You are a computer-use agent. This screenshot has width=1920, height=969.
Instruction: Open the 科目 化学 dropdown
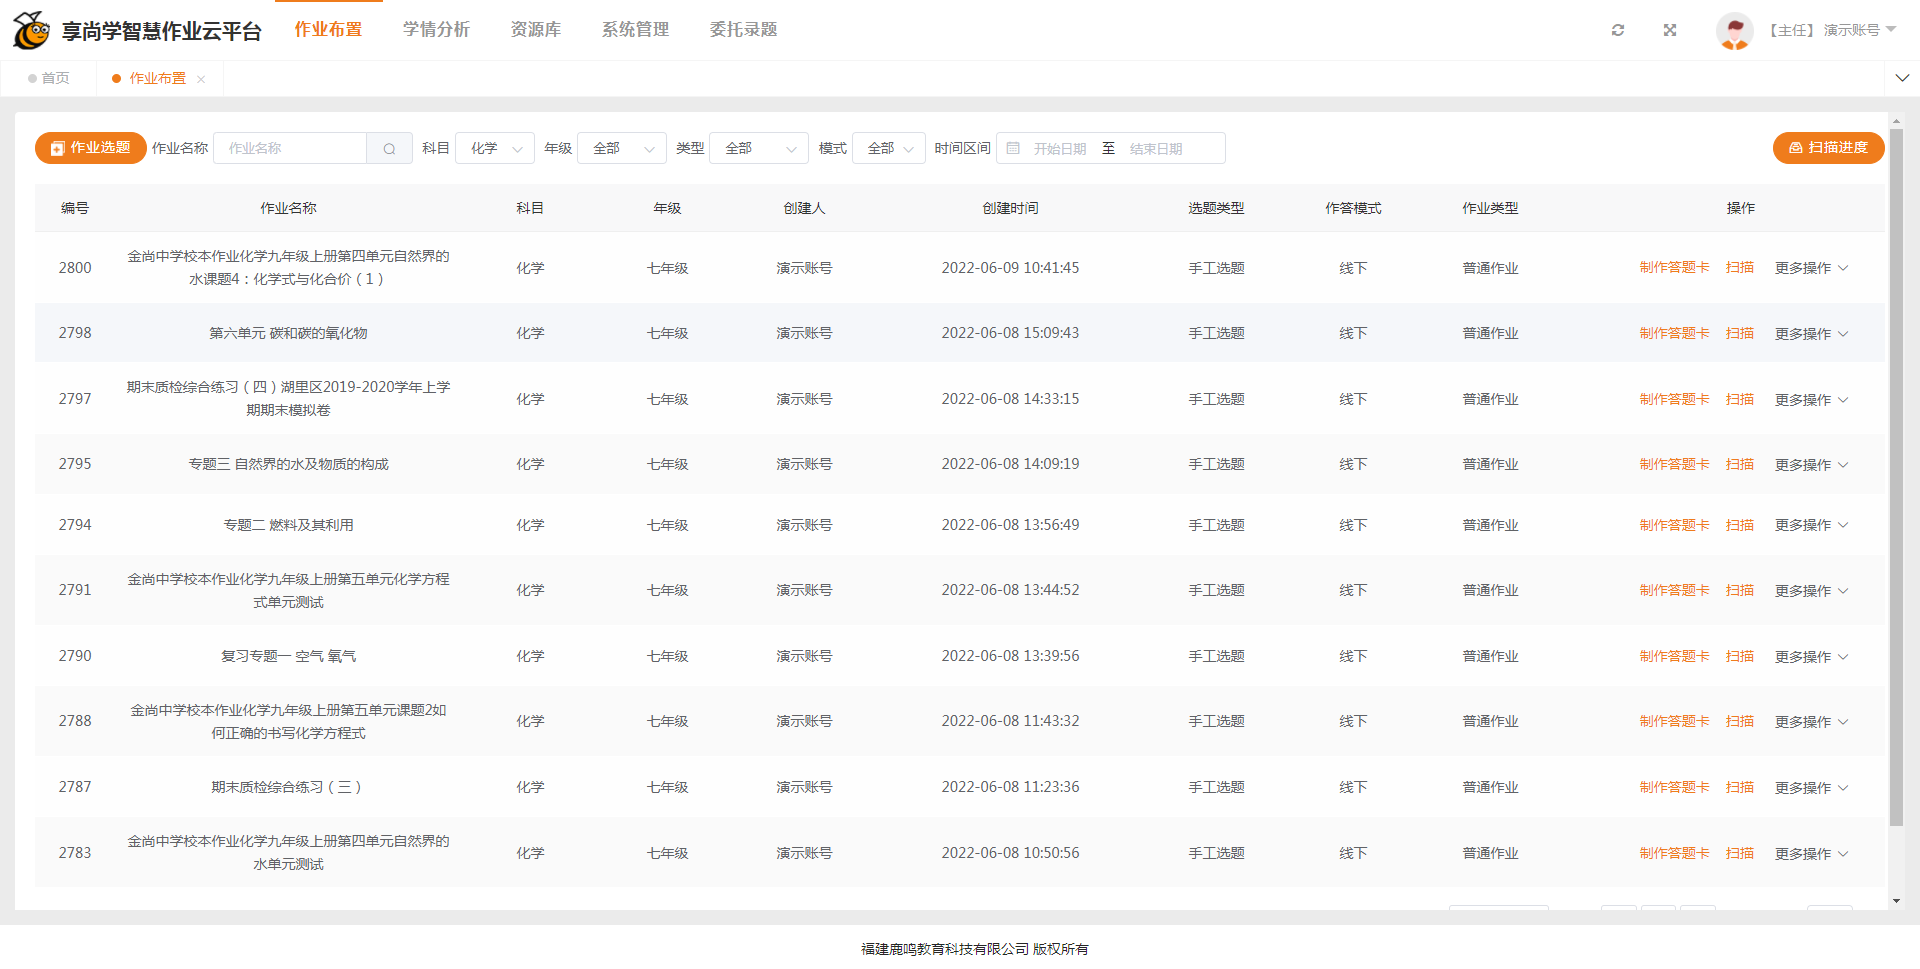(x=495, y=148)
